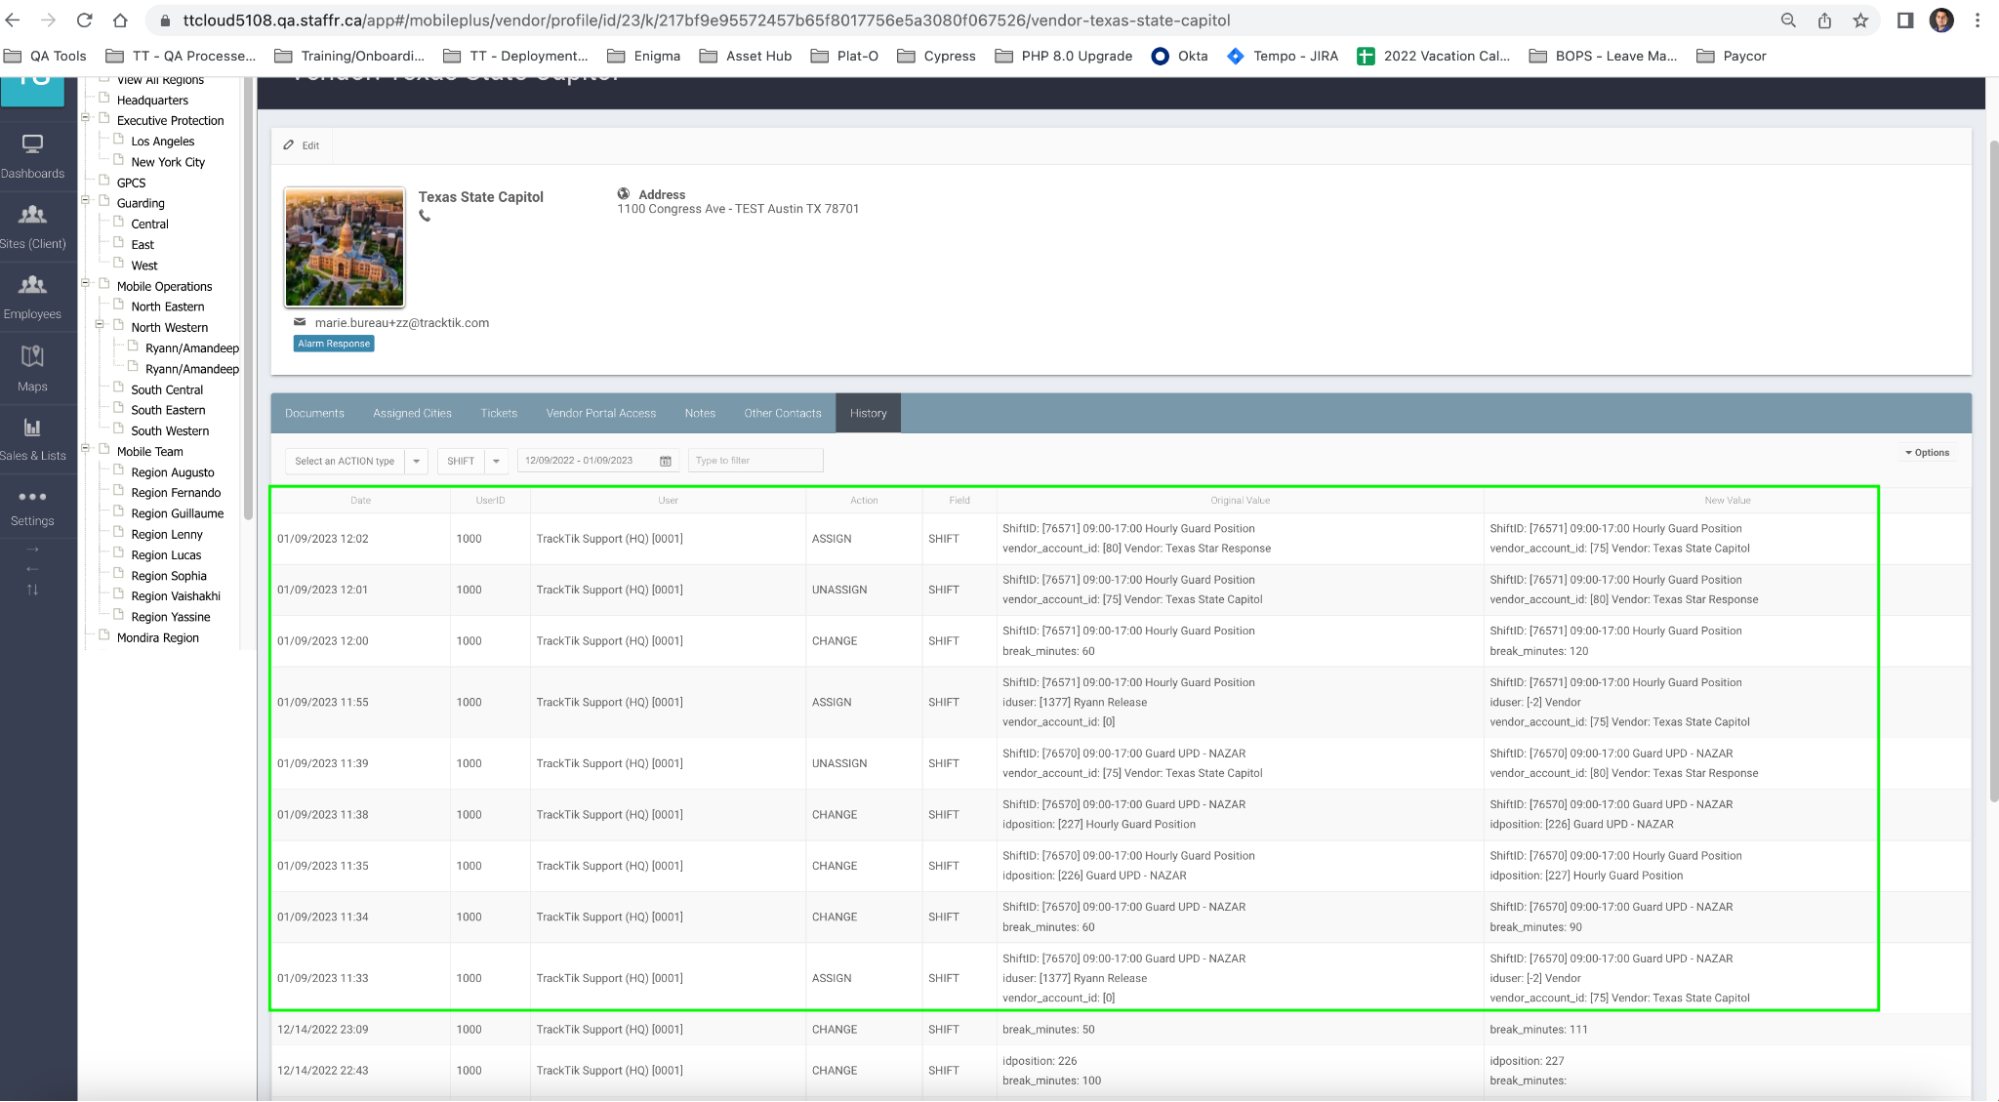Click the Alarm Response tag
The height and width of the screenshot is (1102, 1999).
coord(334,343)
